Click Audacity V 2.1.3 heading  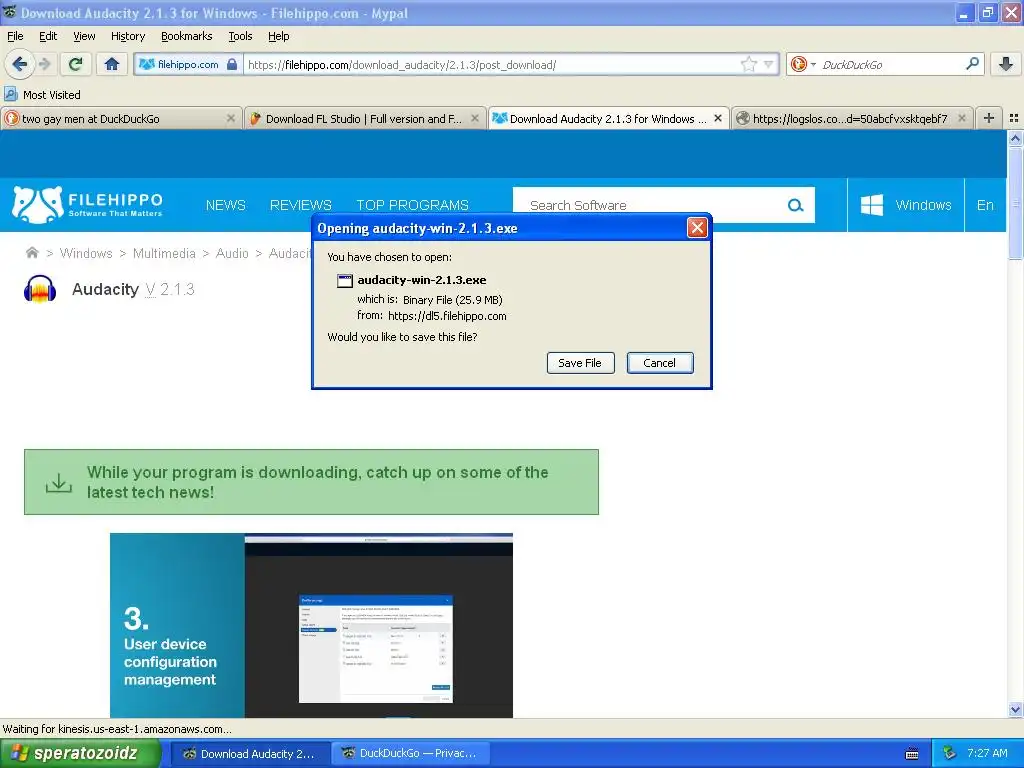[133, 289]
